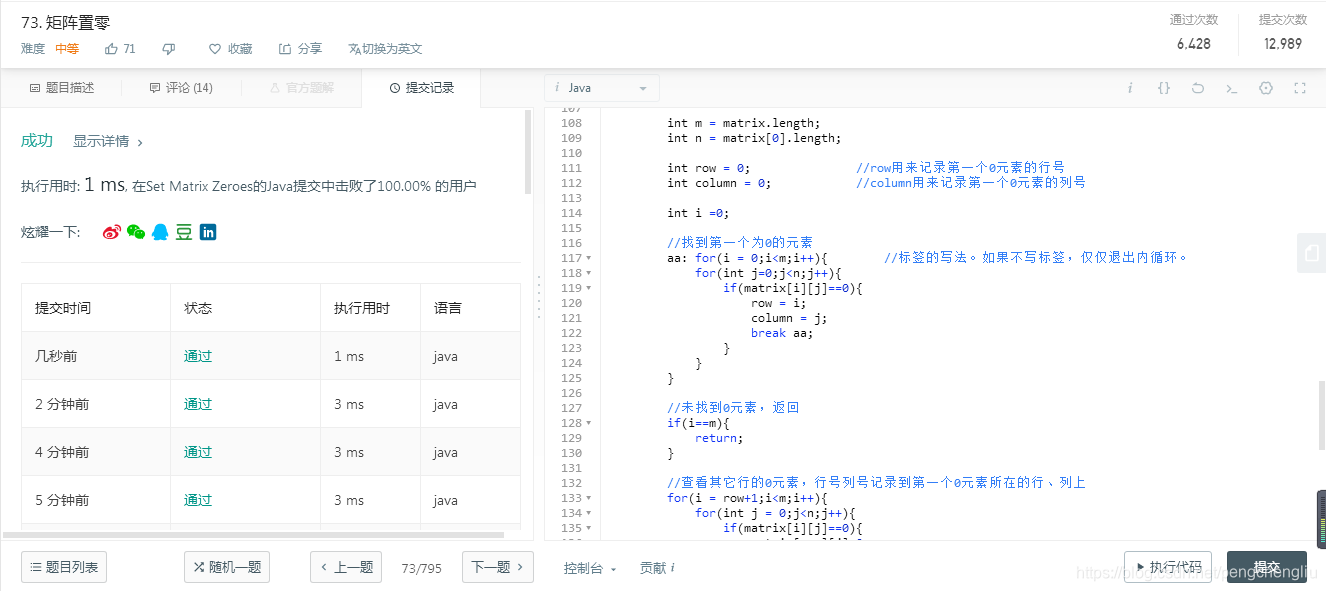1326x591 pixels.
Task: Collapse code fold at line 134
Action: pyautogui.click(x=588, y=513)
